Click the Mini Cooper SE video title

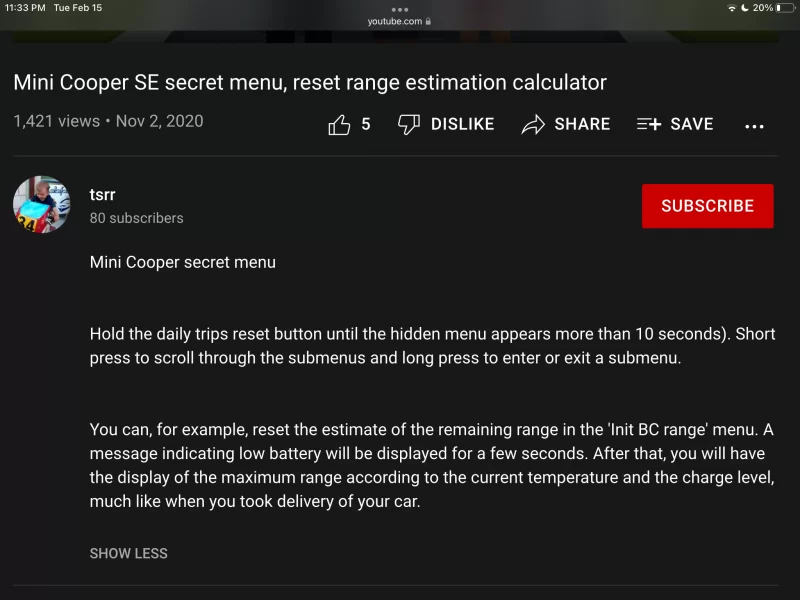(310, 82)
